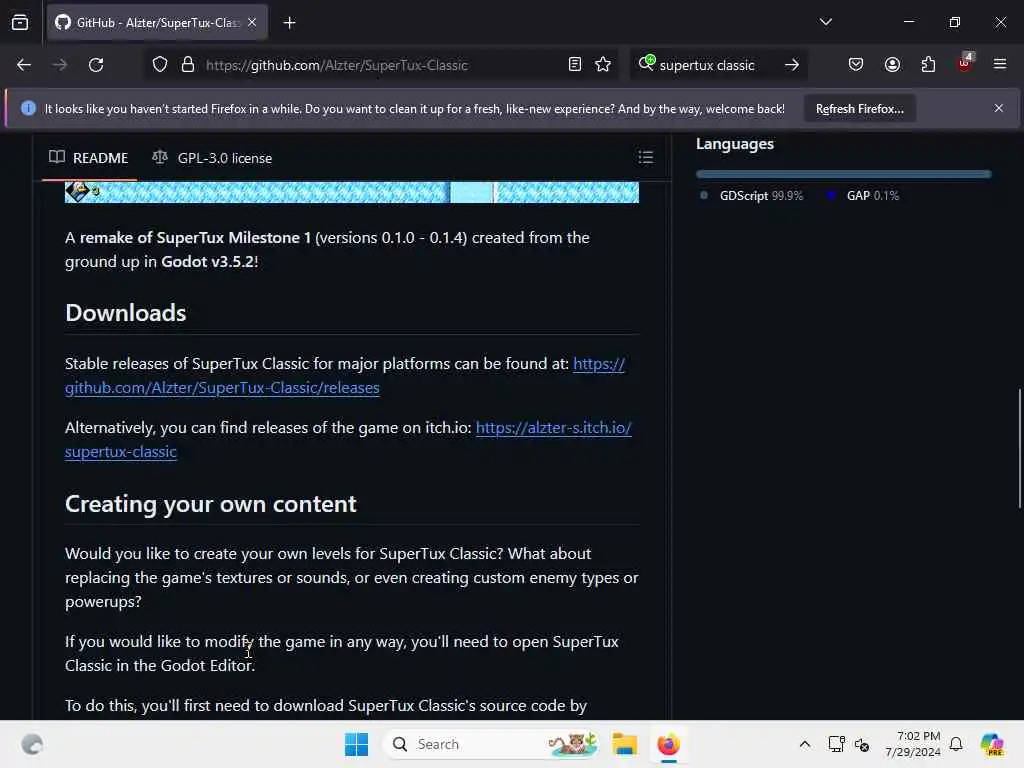Reload the current page
Image resolution: width=1024 pixels, height=768 pixels.
click(x=96, y=65)
